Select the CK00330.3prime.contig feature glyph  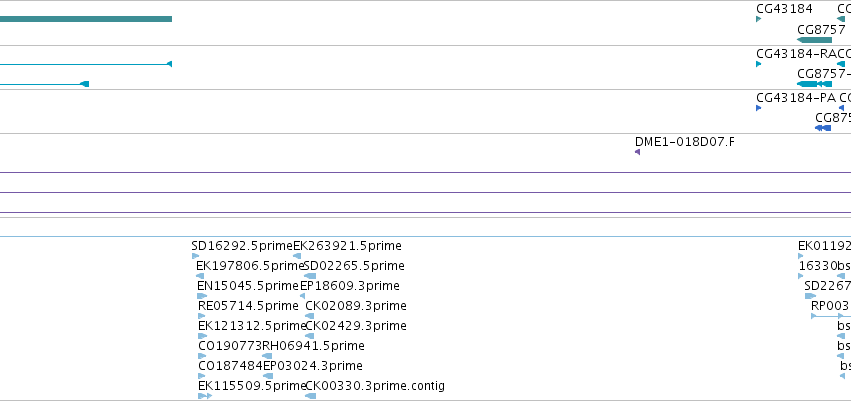[310, 396]
